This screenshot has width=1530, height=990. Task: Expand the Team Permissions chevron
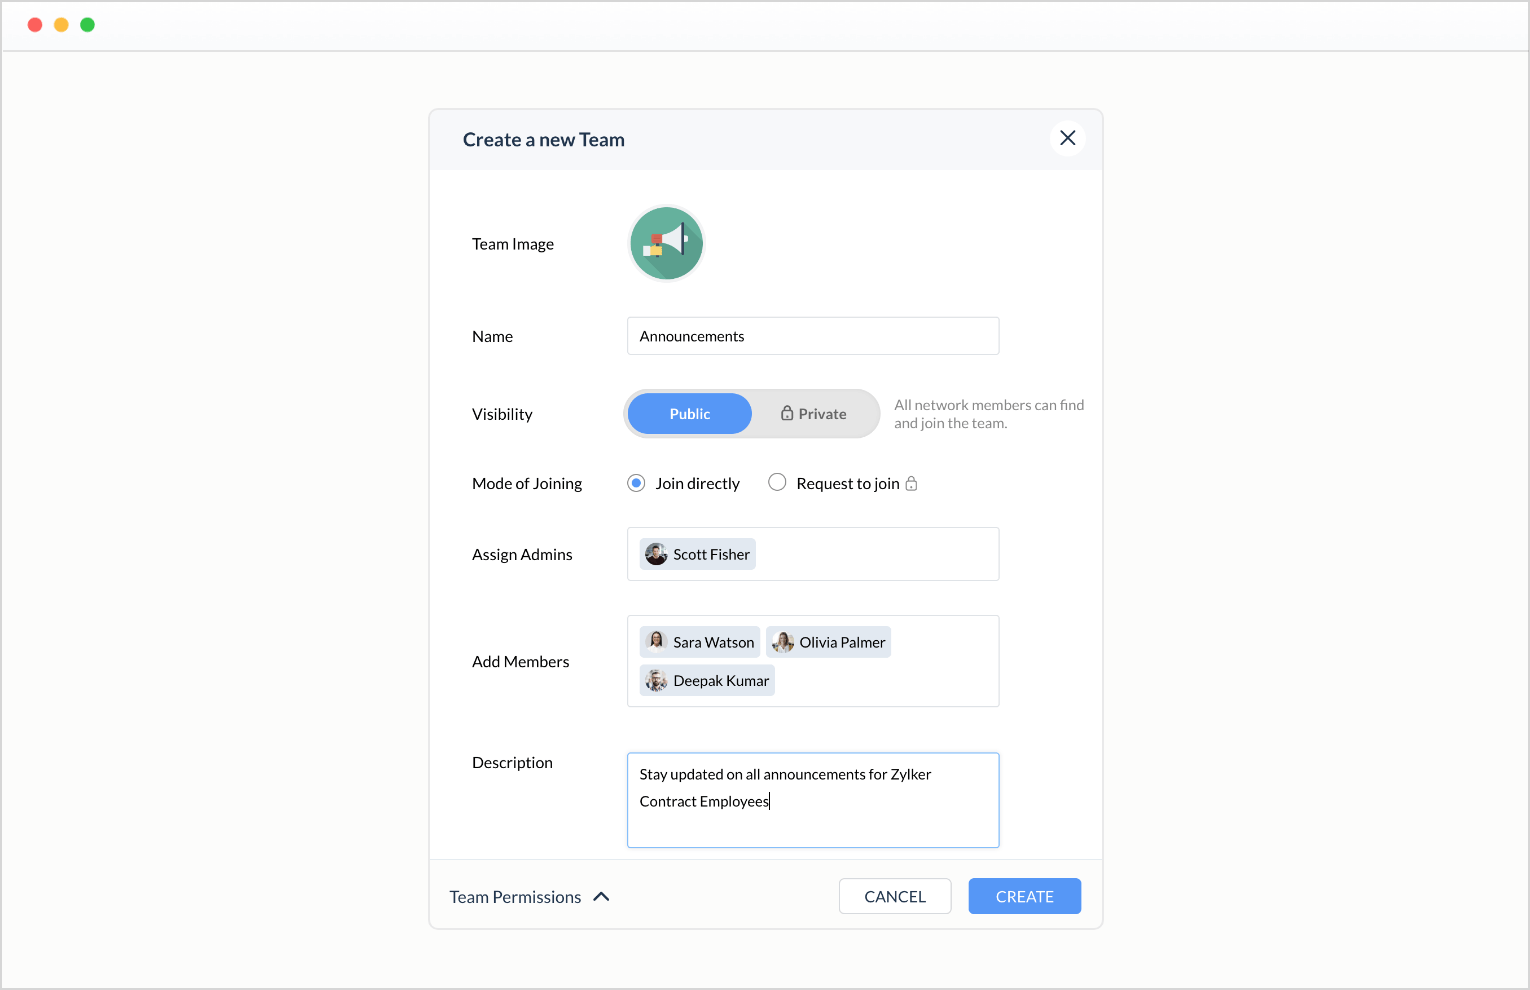(601, 897)
